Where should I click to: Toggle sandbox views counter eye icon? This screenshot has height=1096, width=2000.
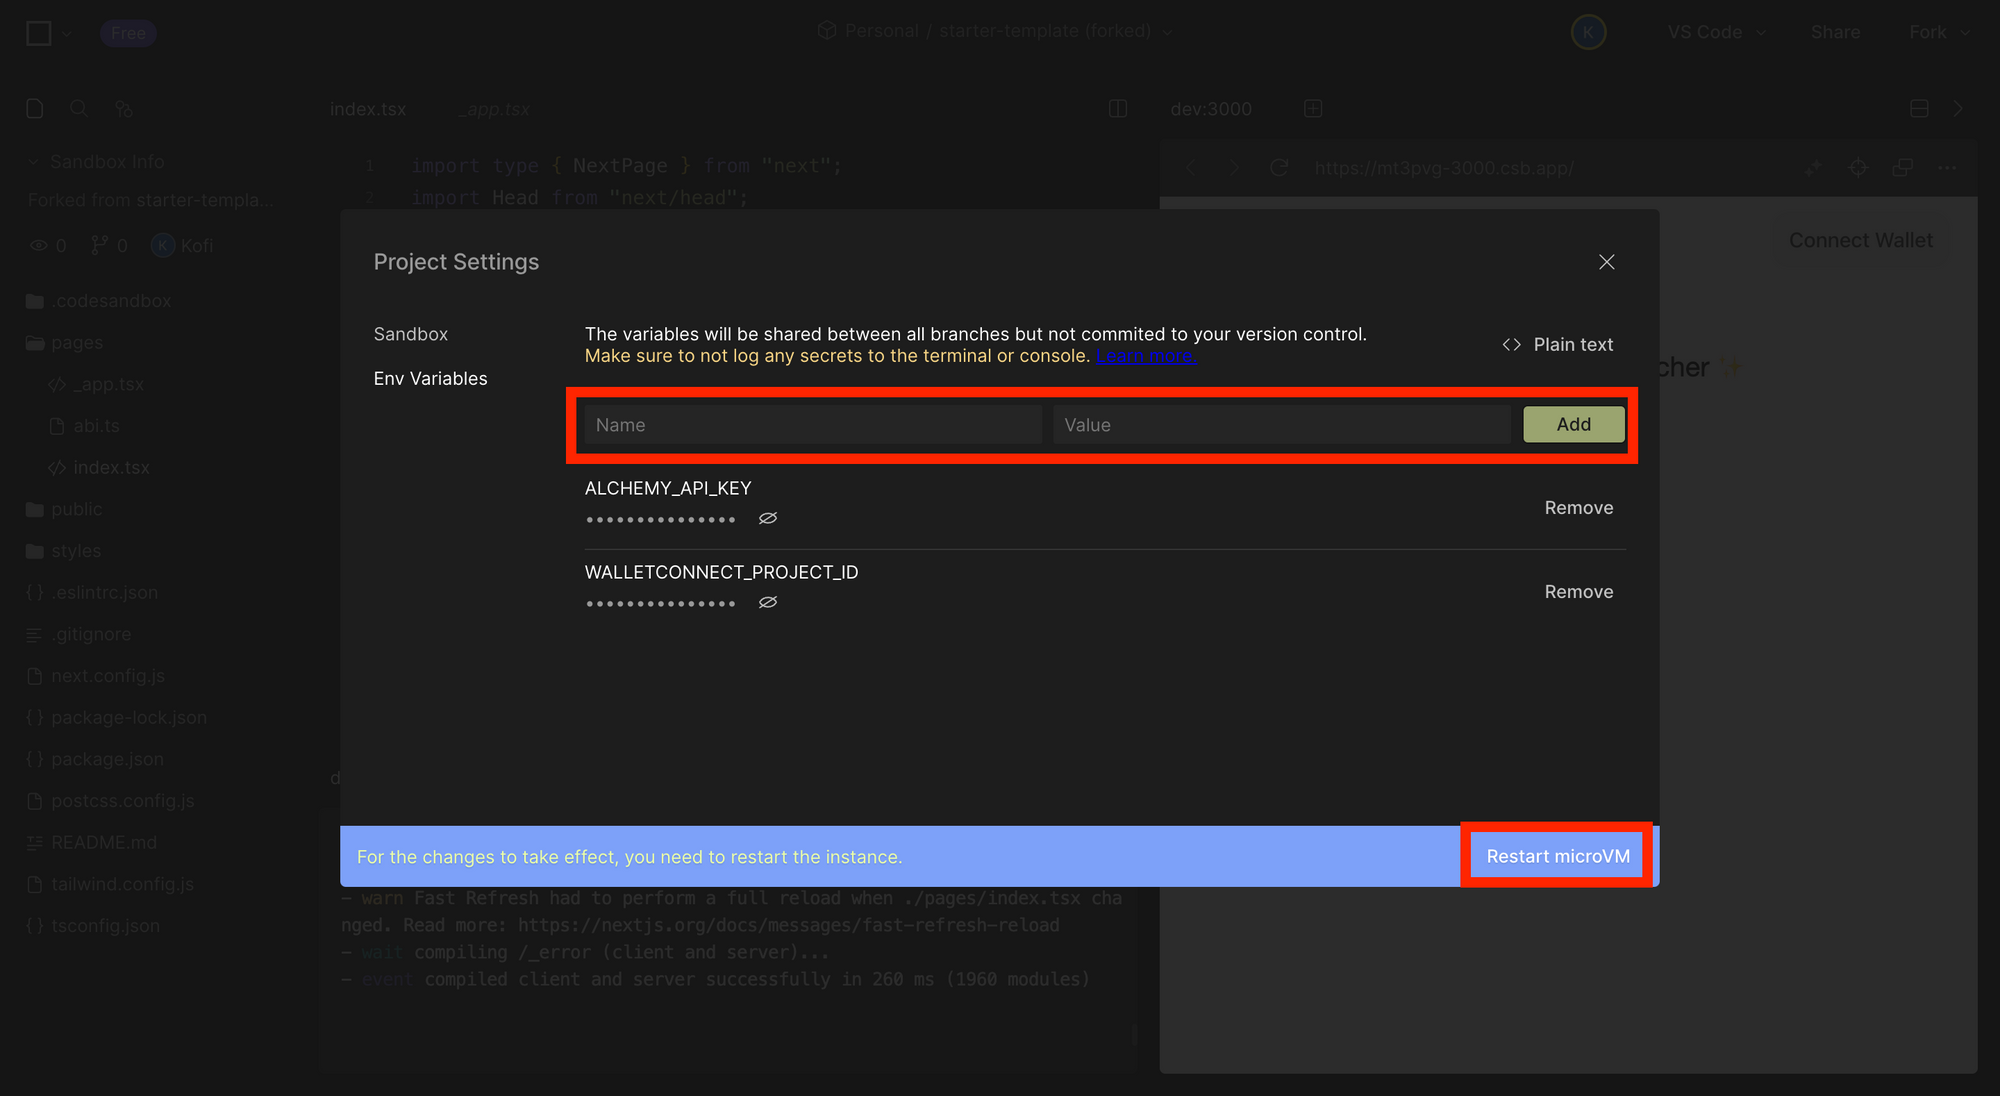(38, 245)
